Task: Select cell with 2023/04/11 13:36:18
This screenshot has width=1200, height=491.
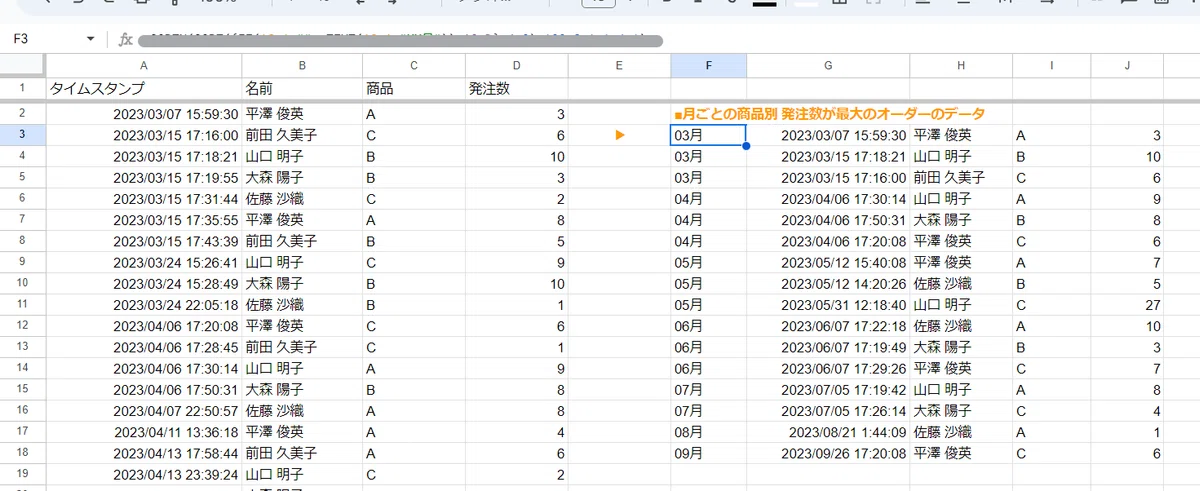Action: 144,432
